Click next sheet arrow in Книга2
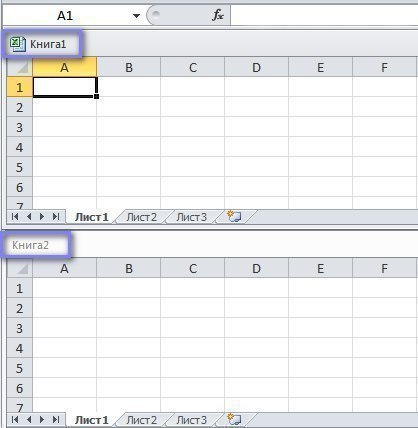 (x=42, y=419)
